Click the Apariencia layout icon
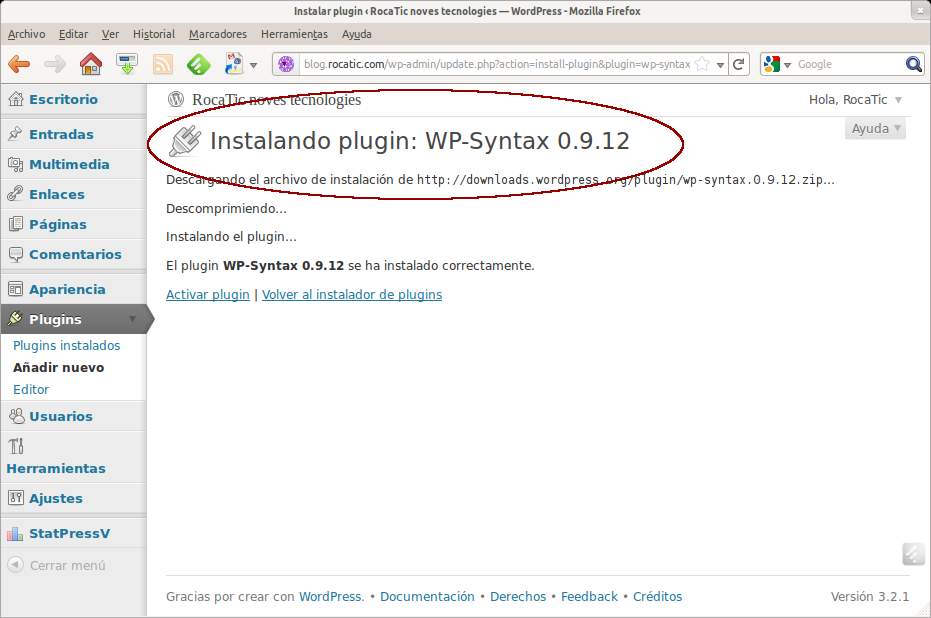Viewport: 931px width, 618px height. tap(15, 289)
